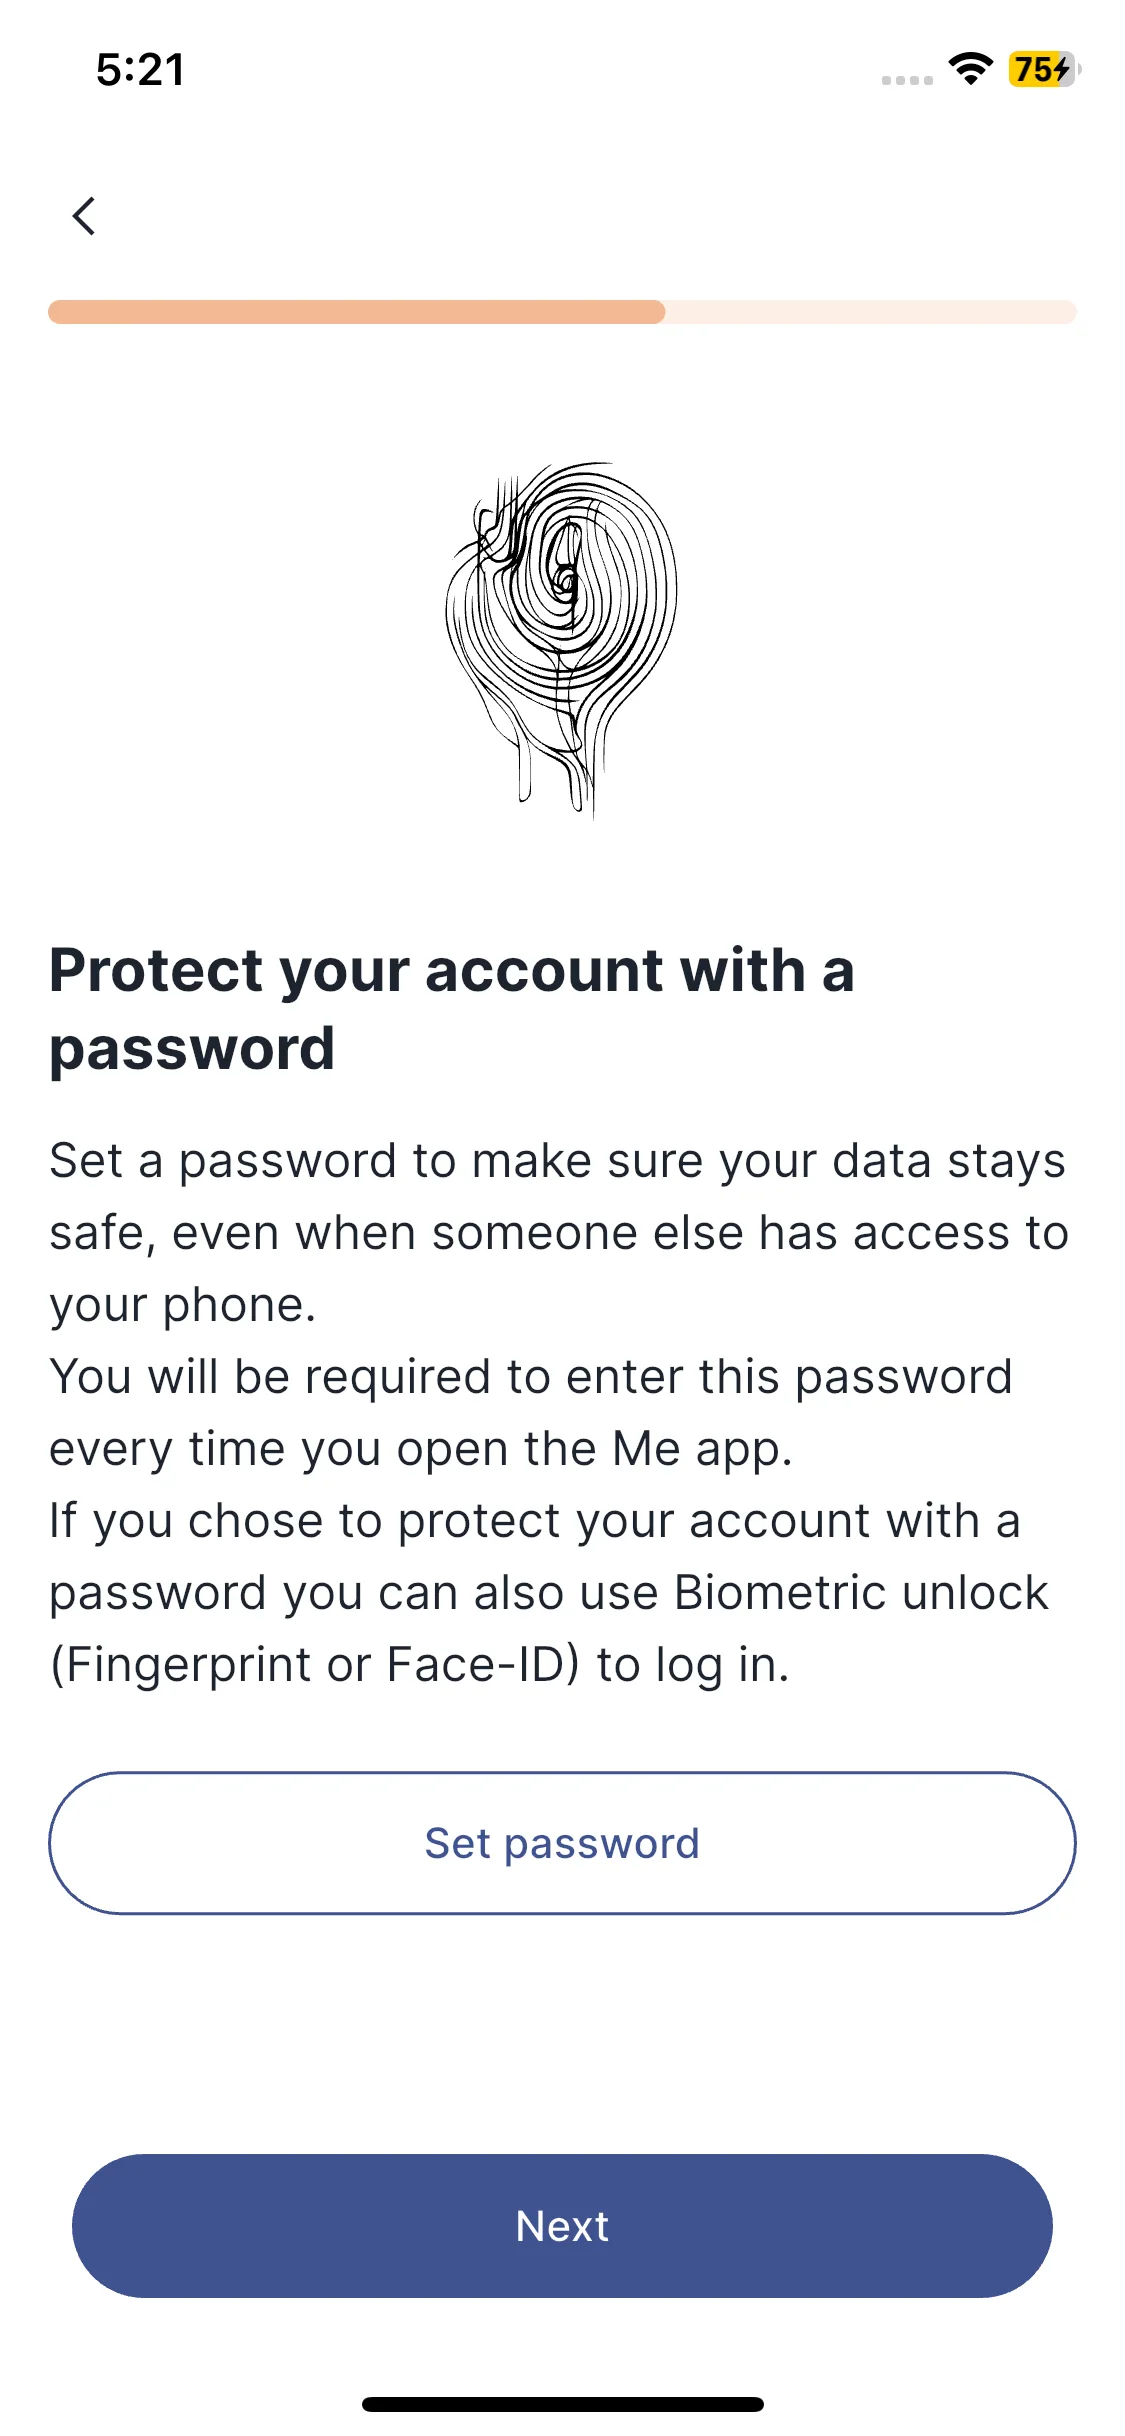This screenshot has height=2436, width=1125.
Task: Tap the back chevron arrow
Action: (85, 216)
